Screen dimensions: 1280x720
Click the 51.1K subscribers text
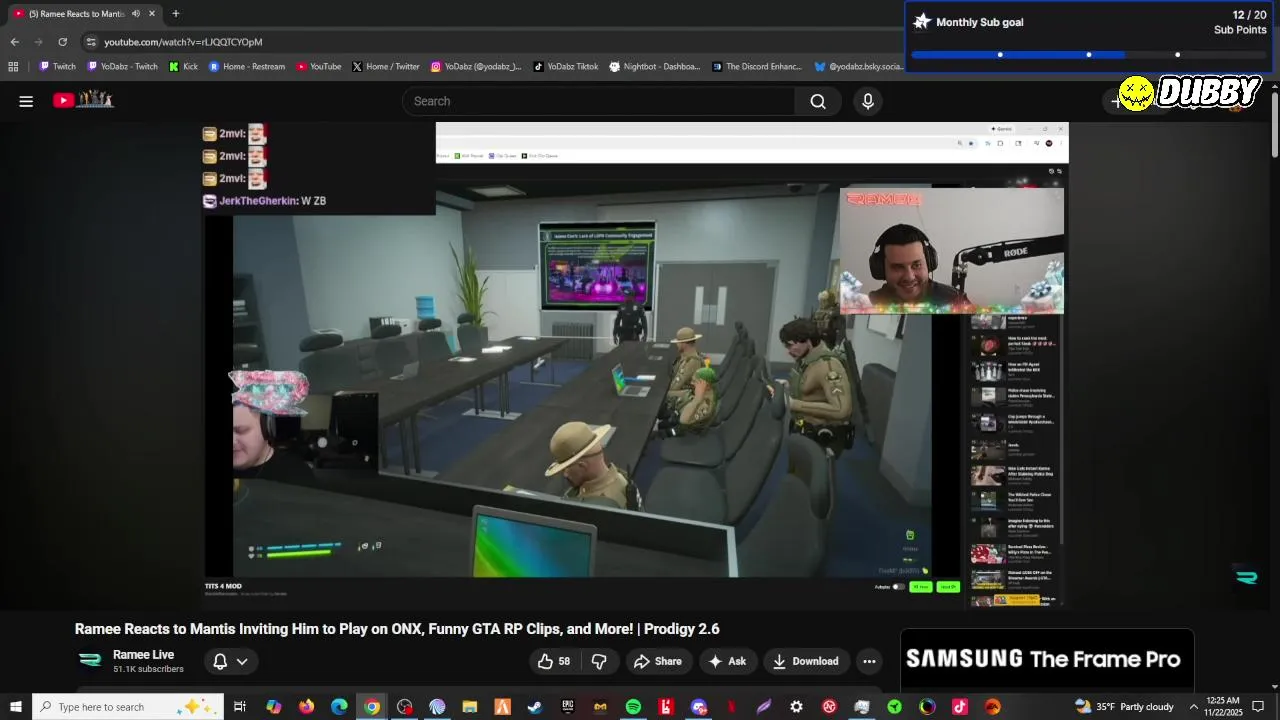pos(148,669)
